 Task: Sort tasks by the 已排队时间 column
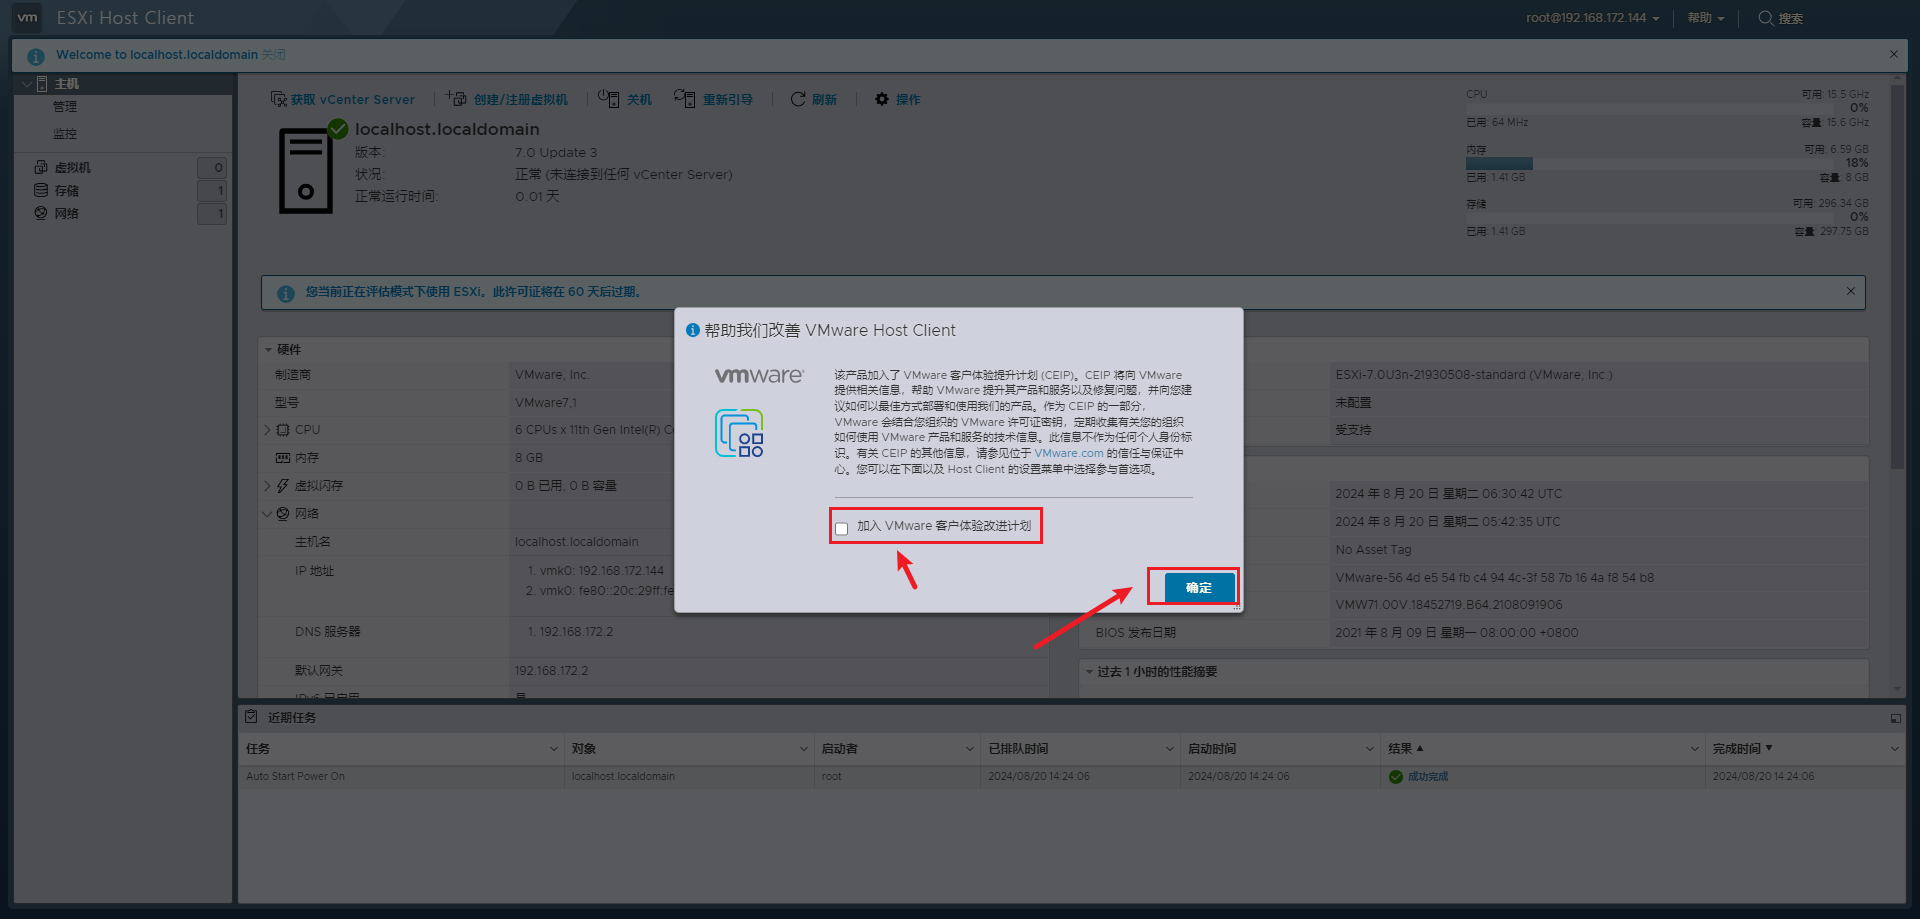coord(1081,749)
